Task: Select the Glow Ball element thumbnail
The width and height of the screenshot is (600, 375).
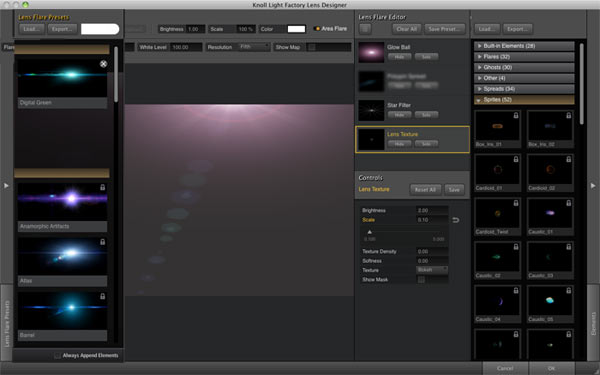Action: (371, 52)
